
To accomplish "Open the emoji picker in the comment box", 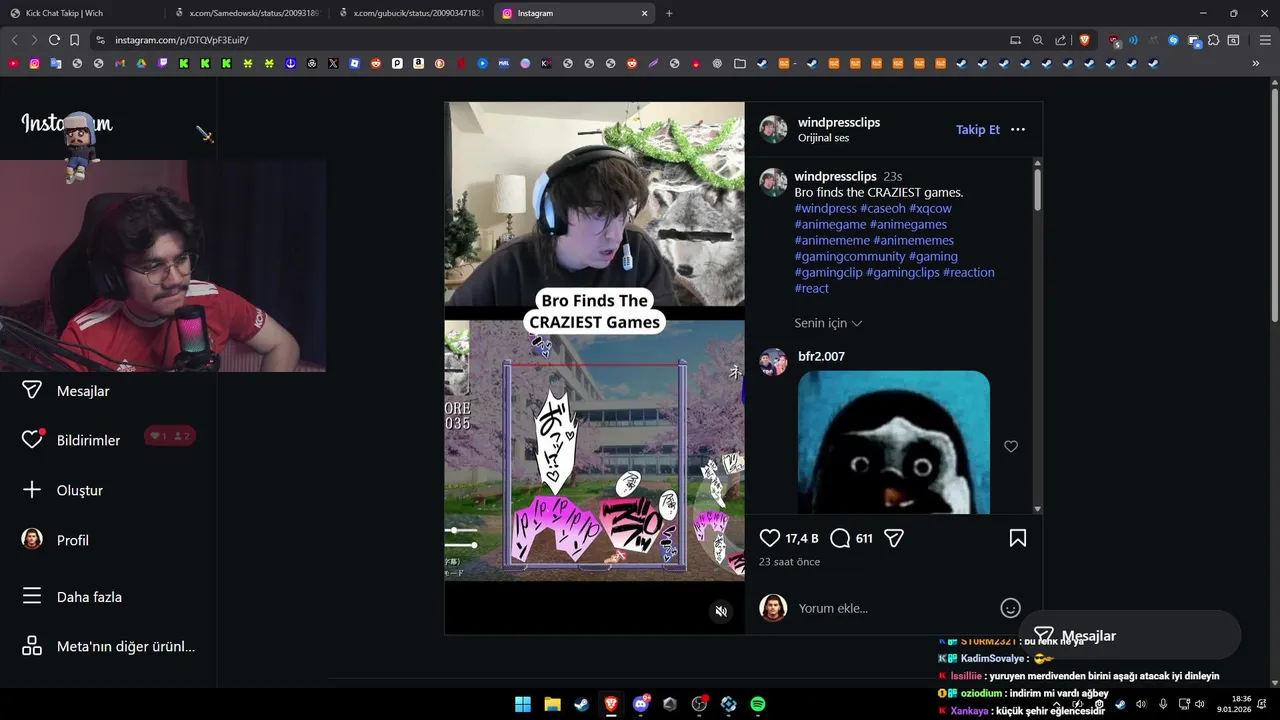I will (1010, 608).
